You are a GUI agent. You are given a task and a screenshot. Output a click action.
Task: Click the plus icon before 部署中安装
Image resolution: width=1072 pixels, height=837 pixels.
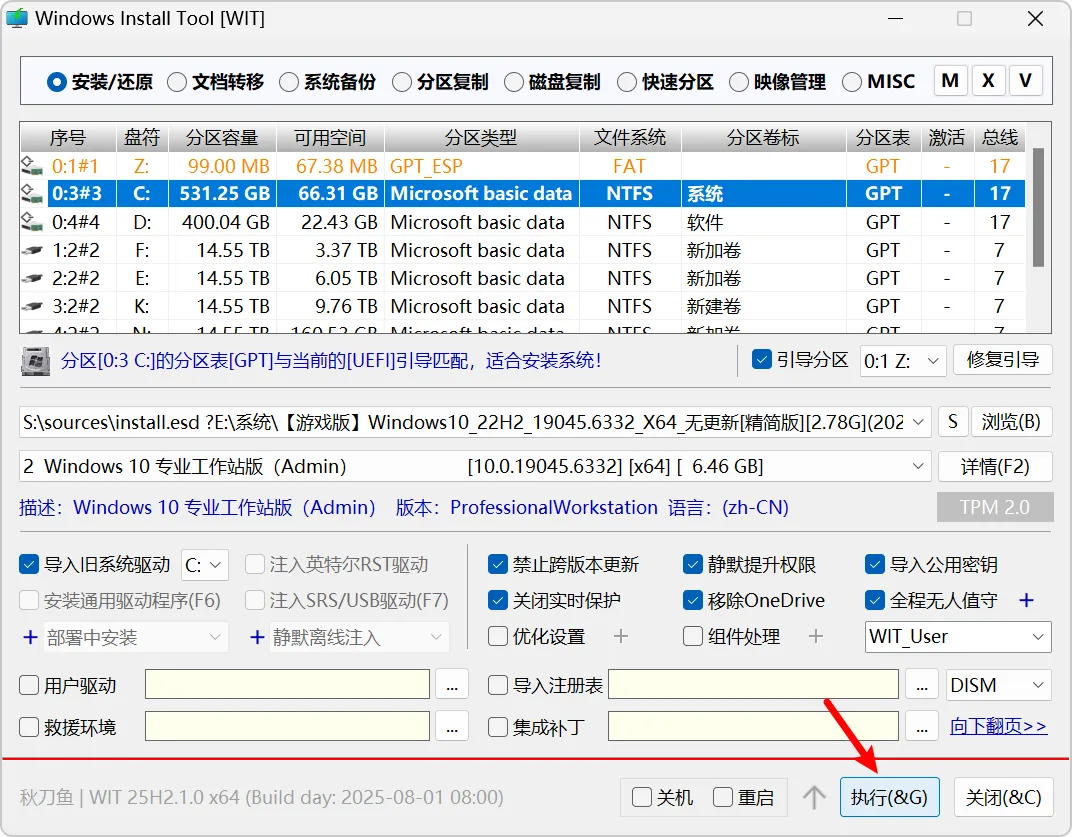tap(30, 637)
